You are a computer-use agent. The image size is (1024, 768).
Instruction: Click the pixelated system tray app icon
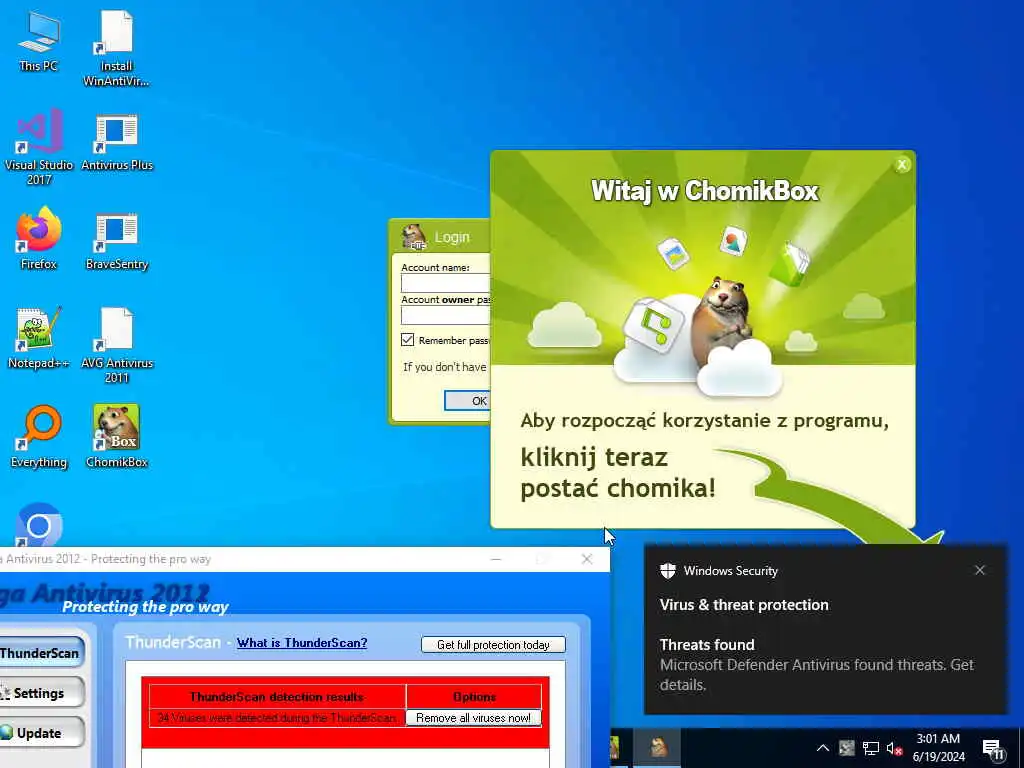(846, 748)
